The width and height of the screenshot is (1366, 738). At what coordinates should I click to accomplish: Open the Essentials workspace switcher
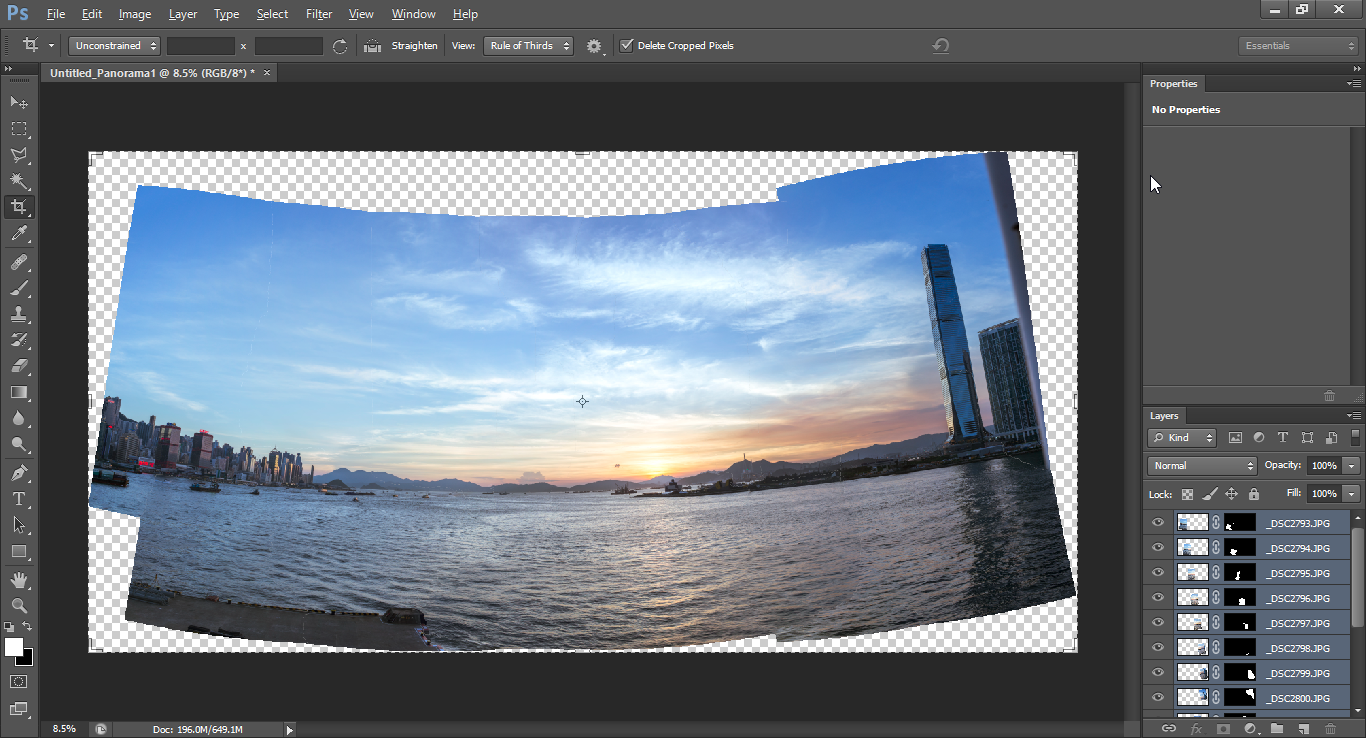(1297, 46)
